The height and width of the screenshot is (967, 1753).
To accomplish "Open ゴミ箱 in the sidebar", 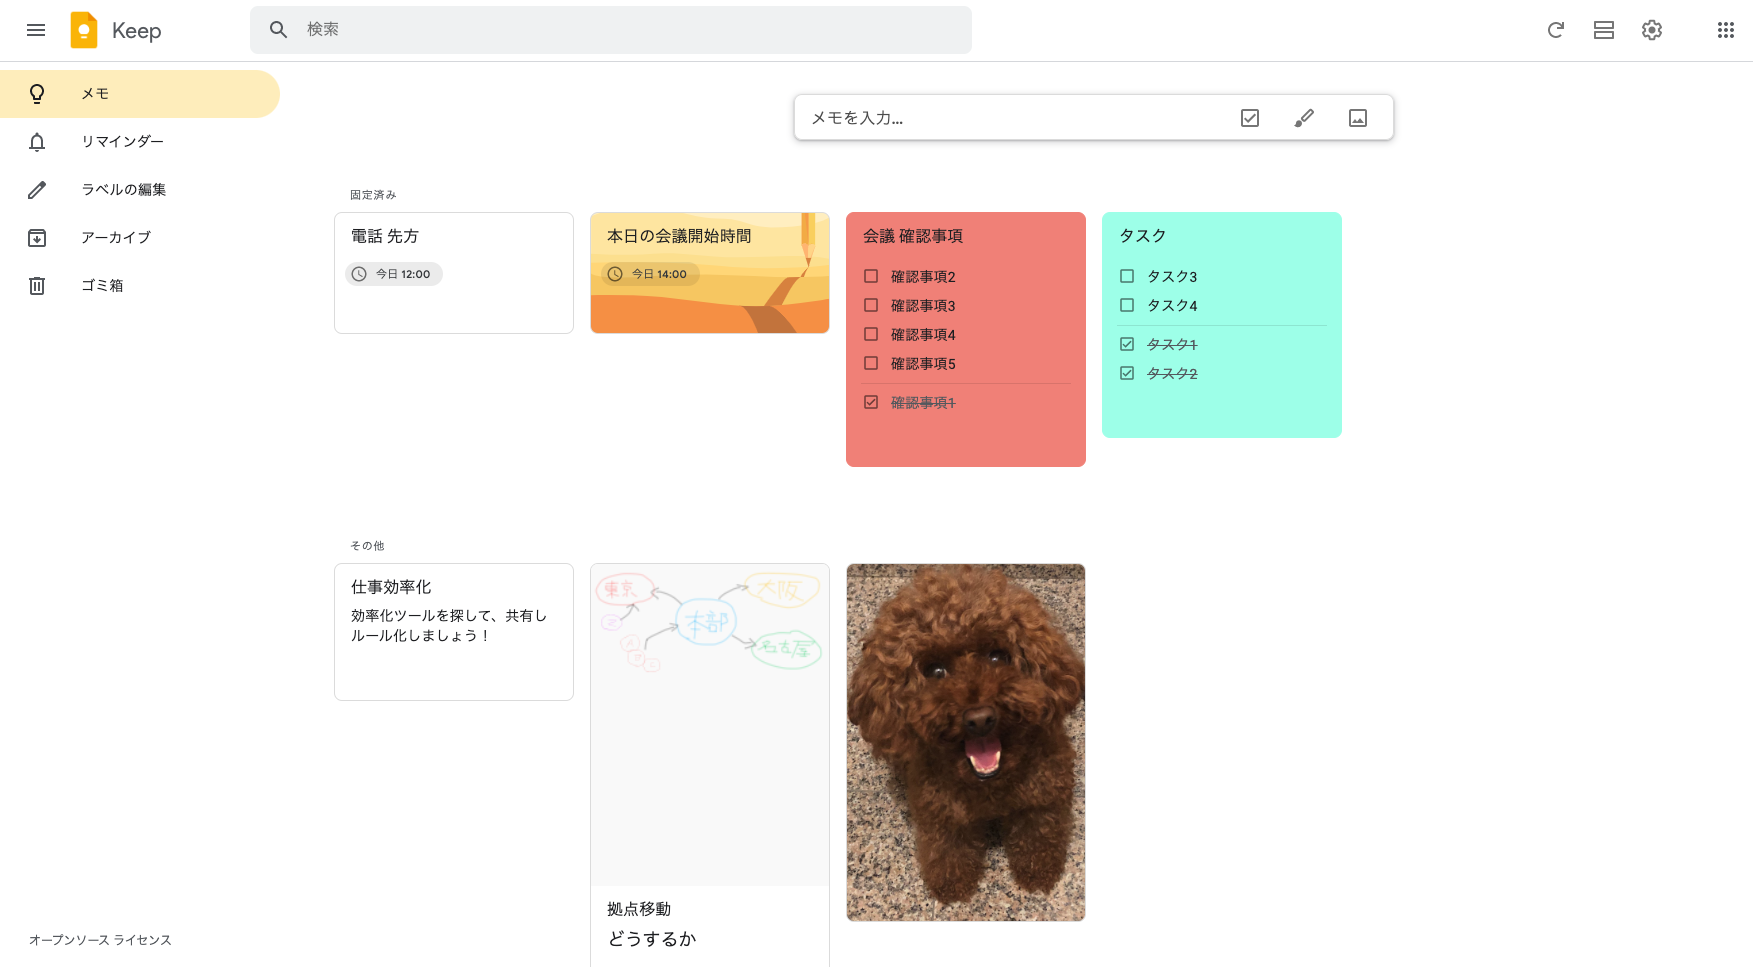I will (140, 286).
